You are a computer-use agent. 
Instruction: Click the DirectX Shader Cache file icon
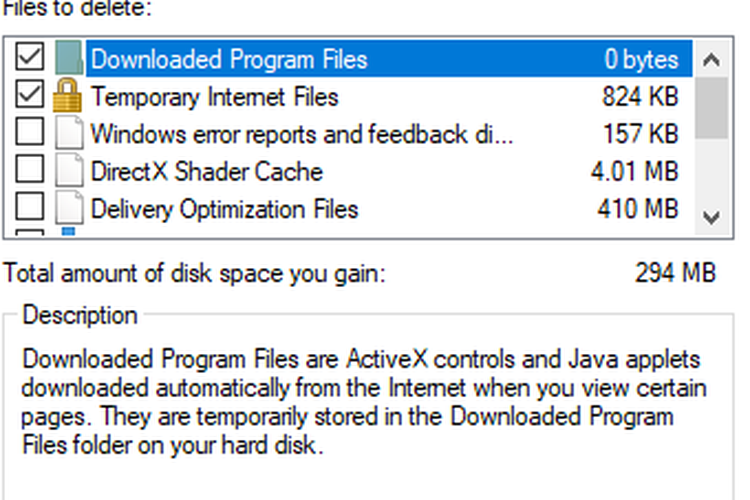(x=69, y=170)
